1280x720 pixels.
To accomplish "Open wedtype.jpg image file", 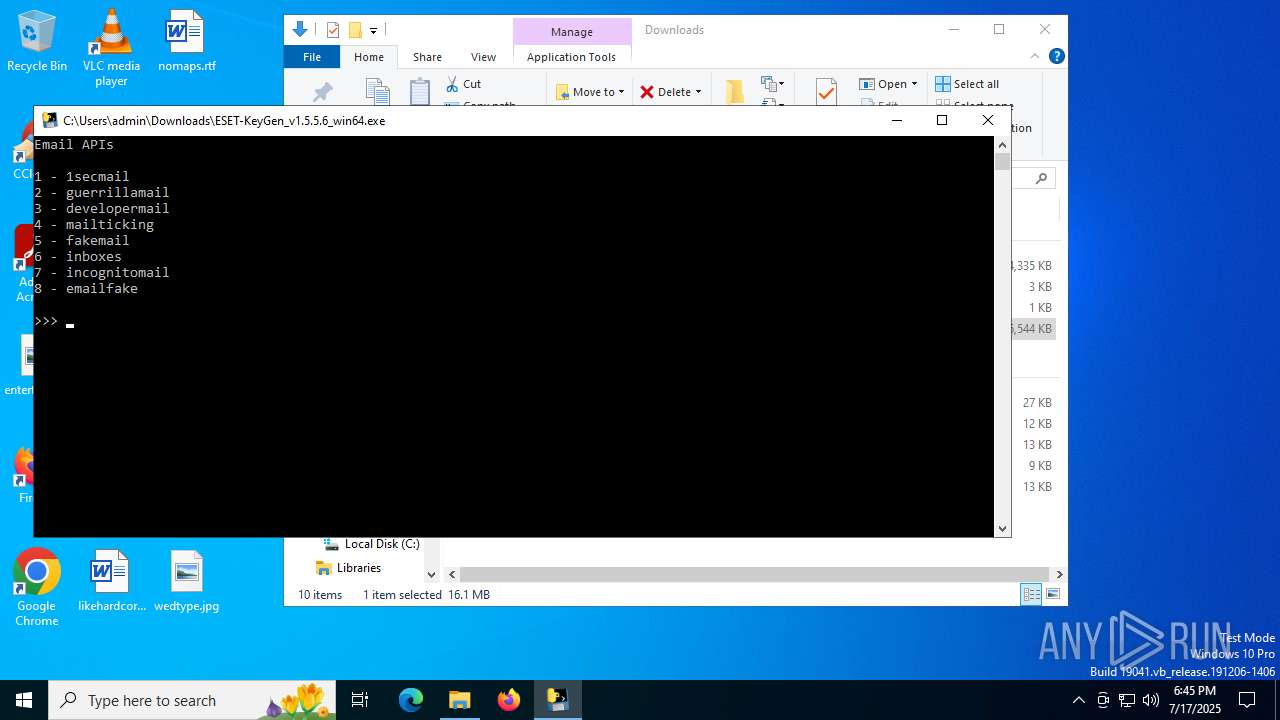I will pos(186,580).
